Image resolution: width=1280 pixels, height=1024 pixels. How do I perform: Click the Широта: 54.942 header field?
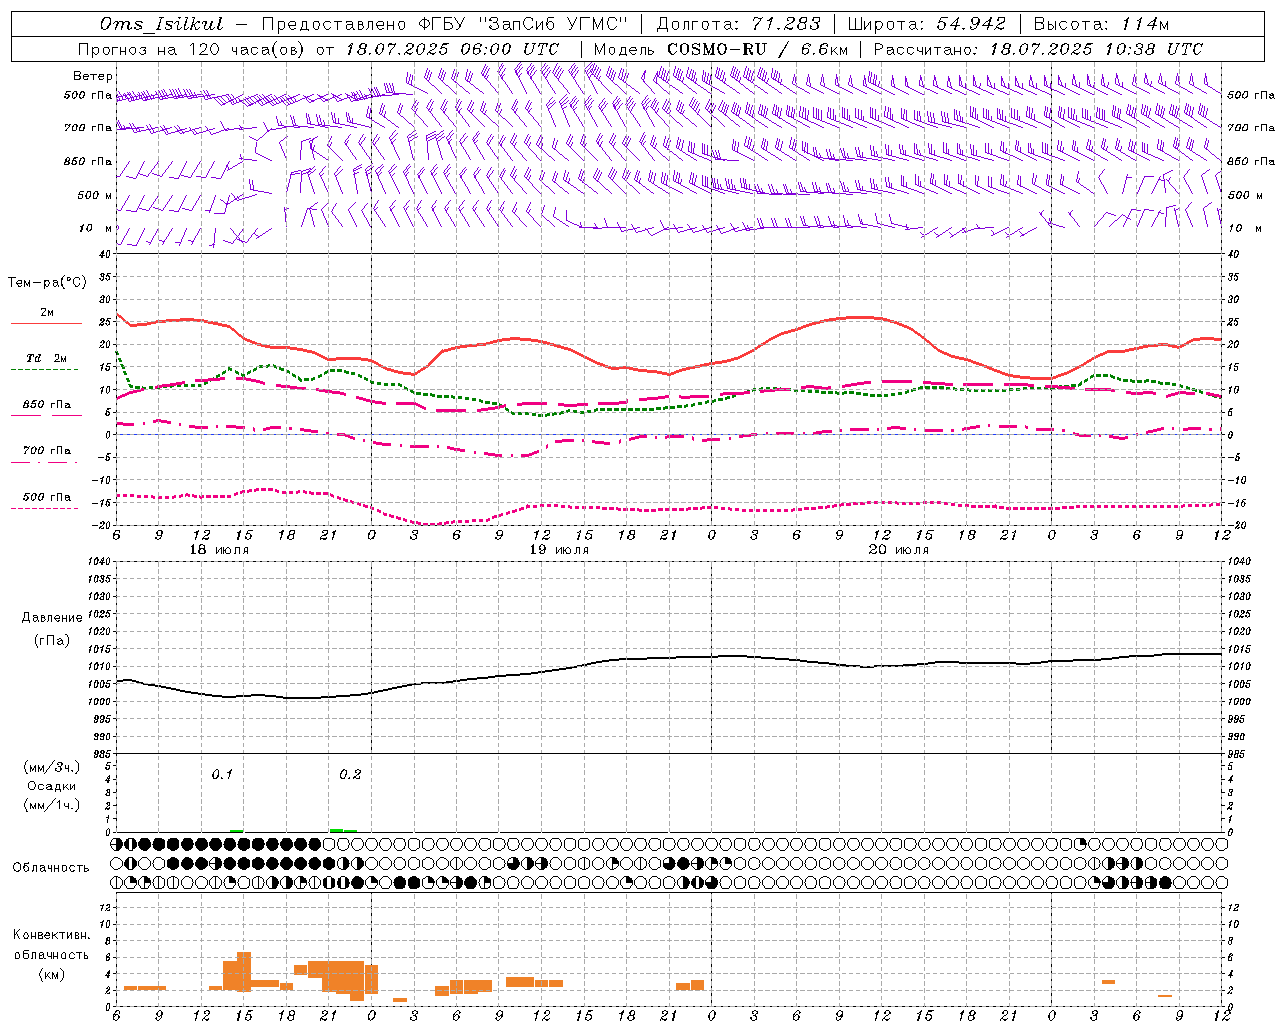pos(927,24)
